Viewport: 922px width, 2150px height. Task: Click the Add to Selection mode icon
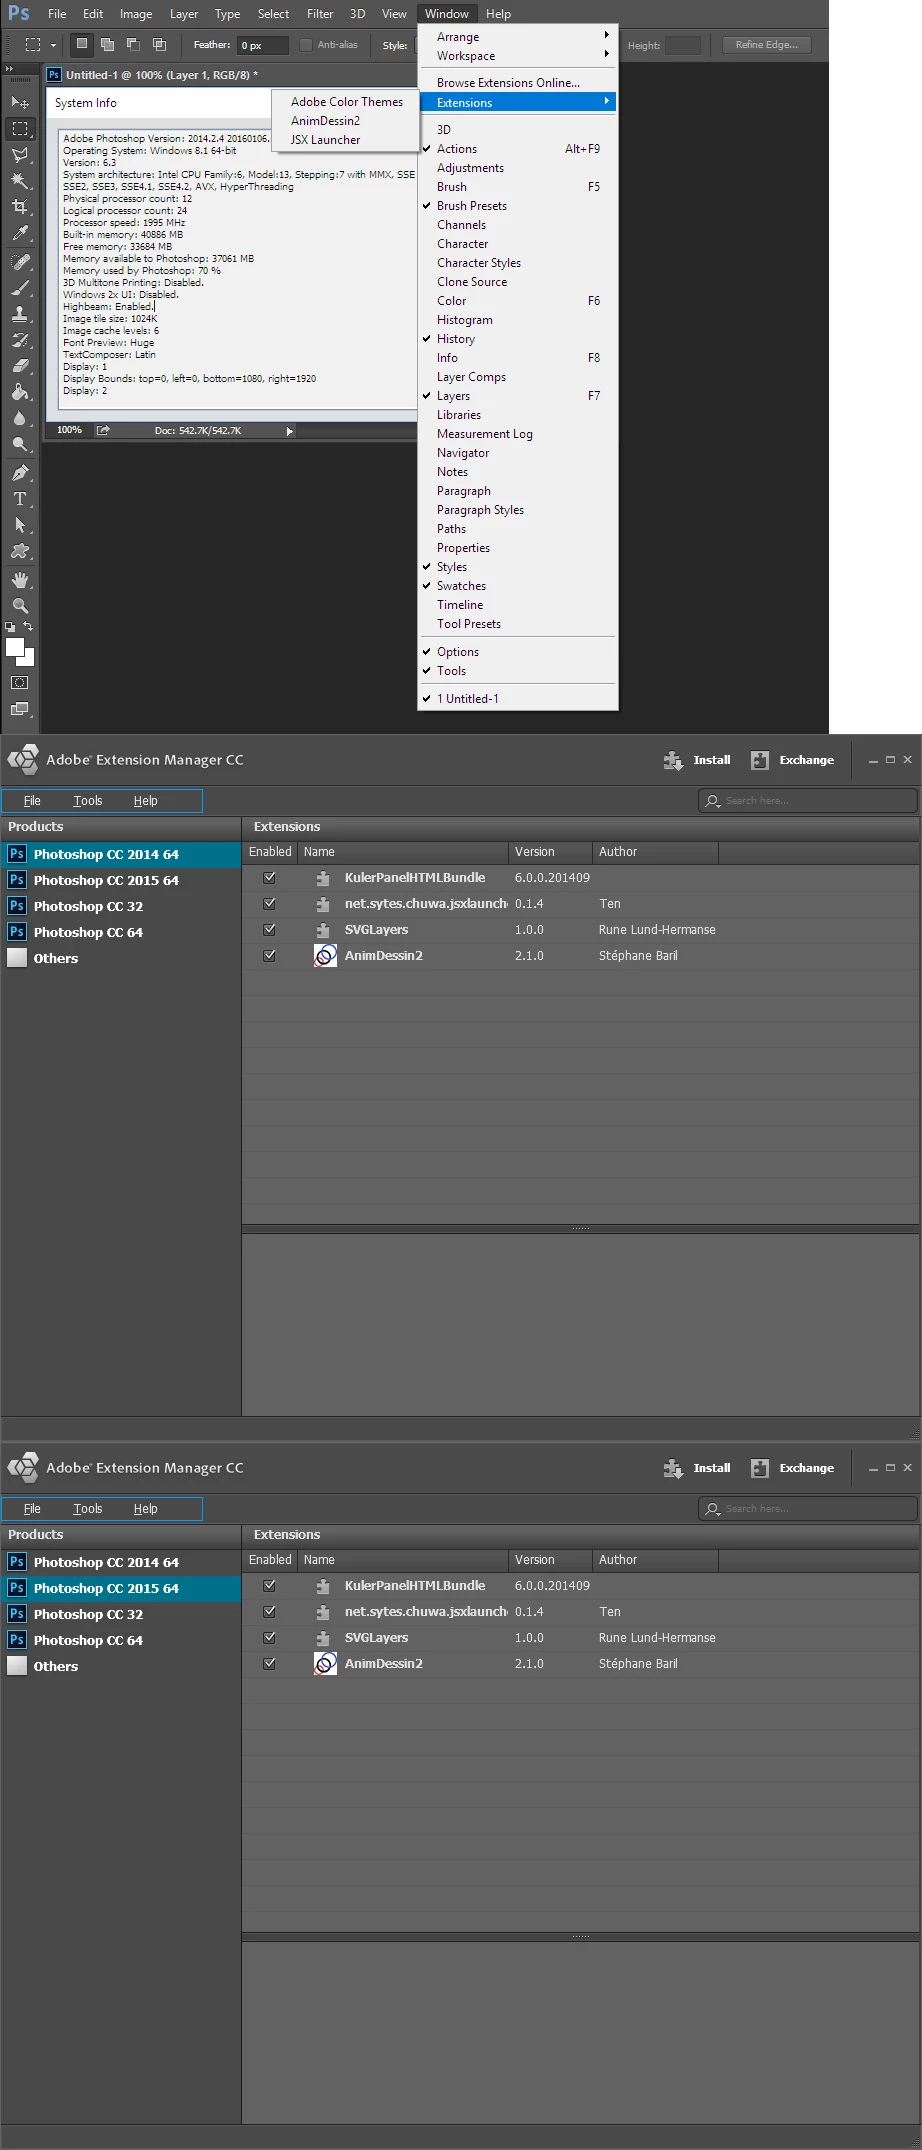pos(107,44)
